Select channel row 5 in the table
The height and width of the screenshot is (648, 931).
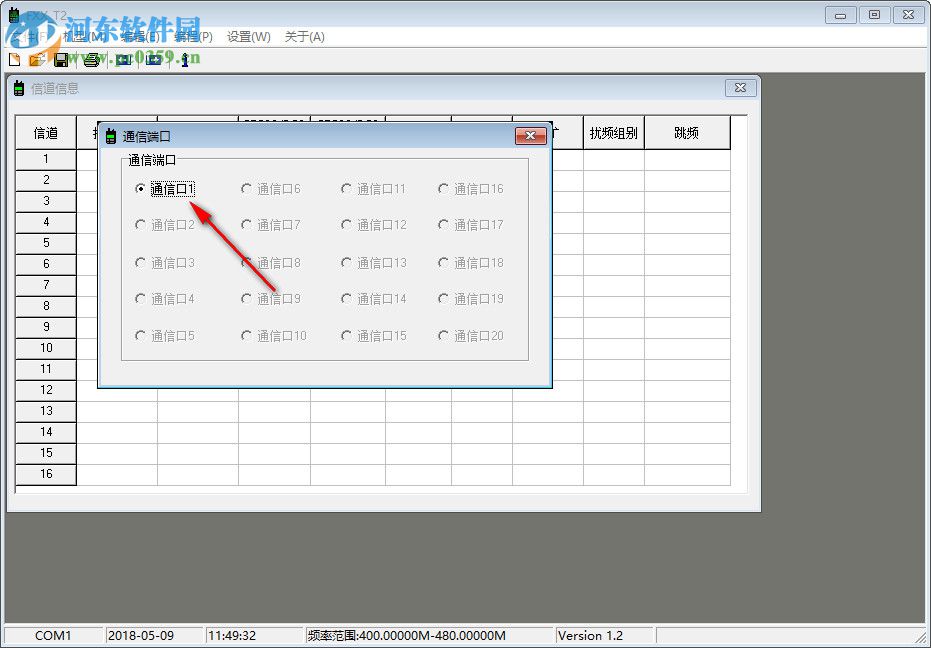tap(45, 243)
